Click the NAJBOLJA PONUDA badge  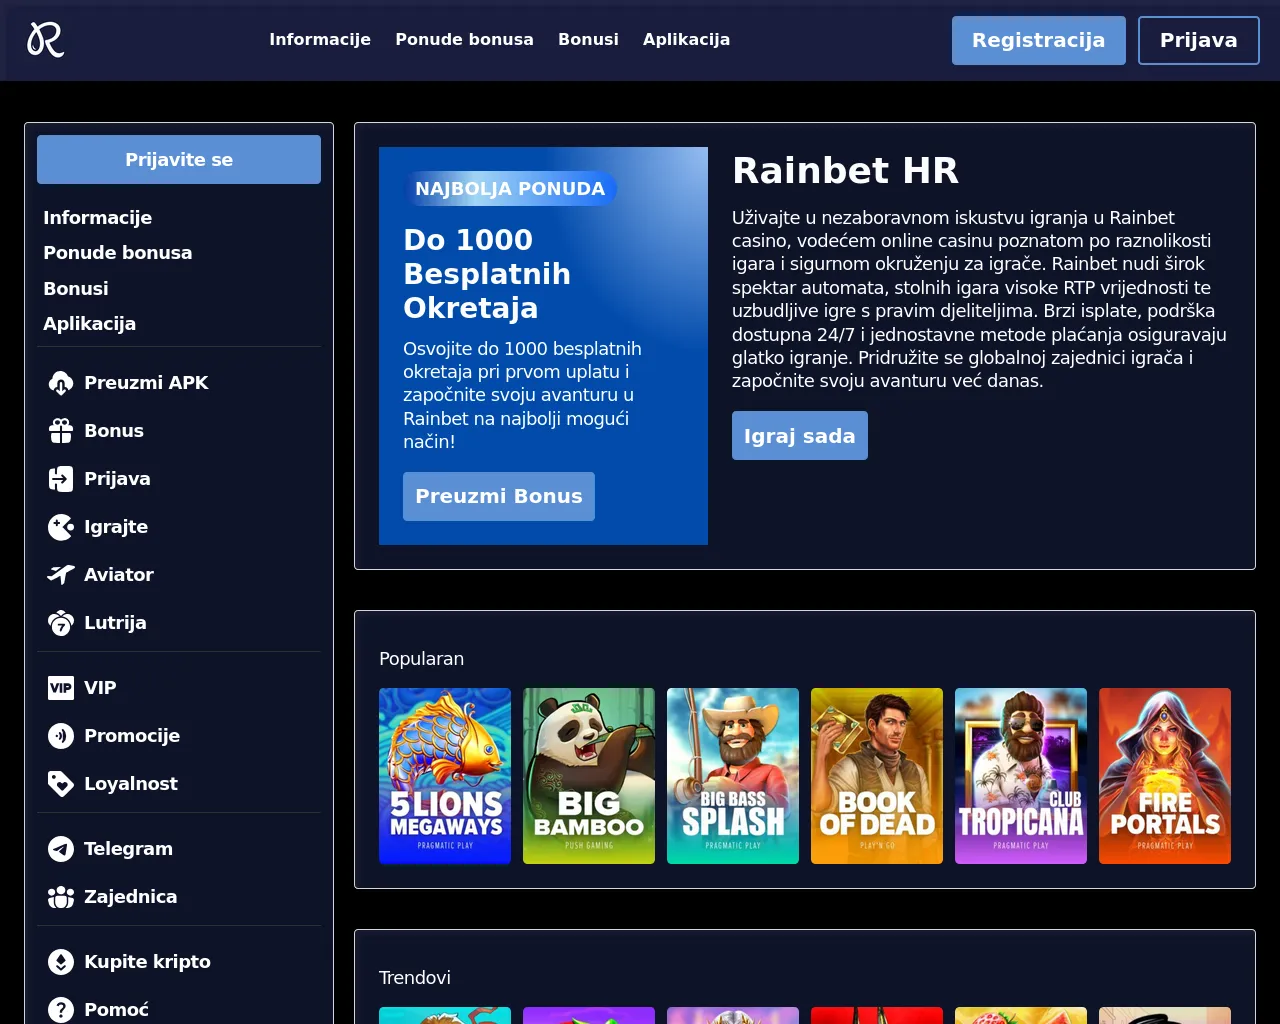coord(510,189)
